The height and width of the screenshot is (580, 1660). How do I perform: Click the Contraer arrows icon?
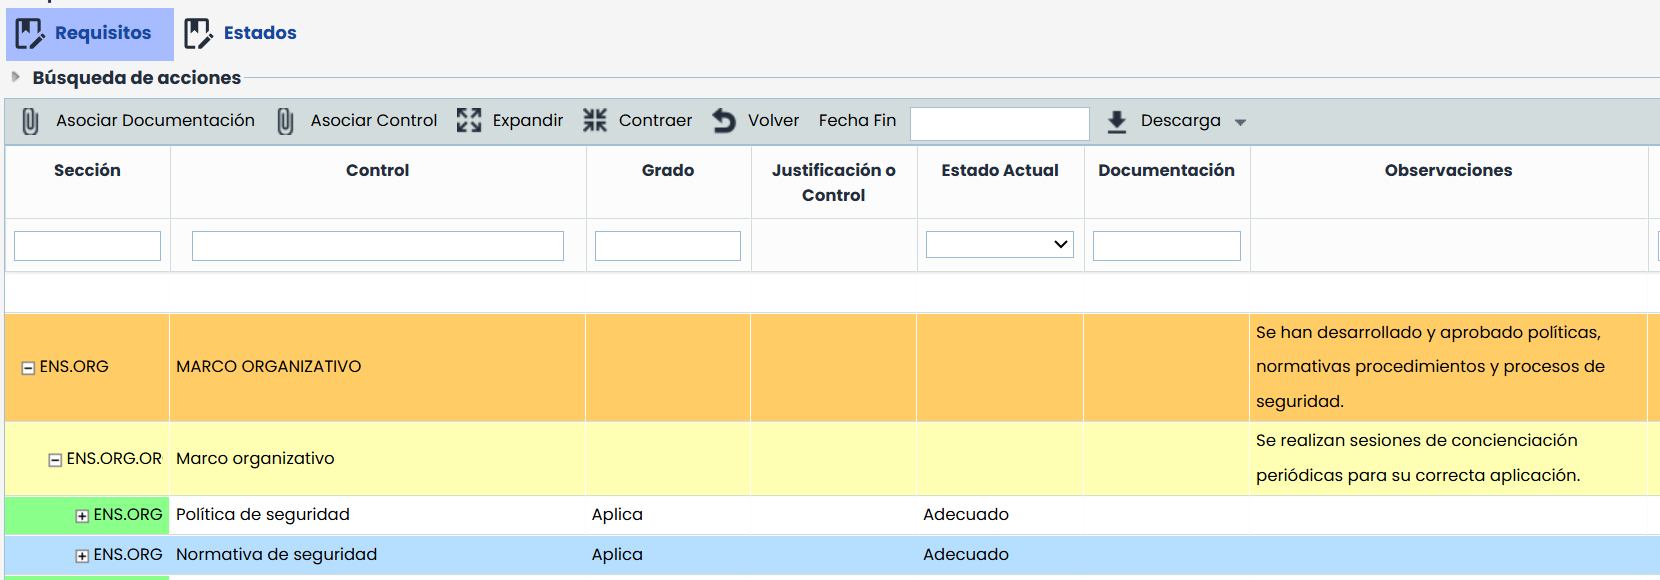pos(595,121)
